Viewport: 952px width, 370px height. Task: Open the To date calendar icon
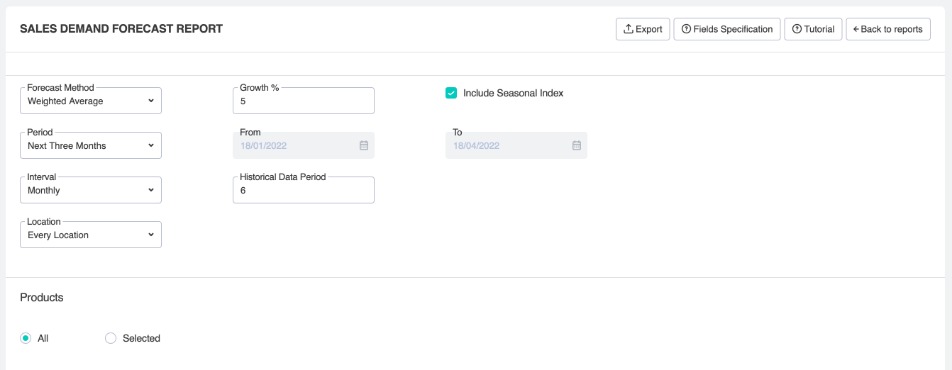pyautogui.click(x=577, y=146)
